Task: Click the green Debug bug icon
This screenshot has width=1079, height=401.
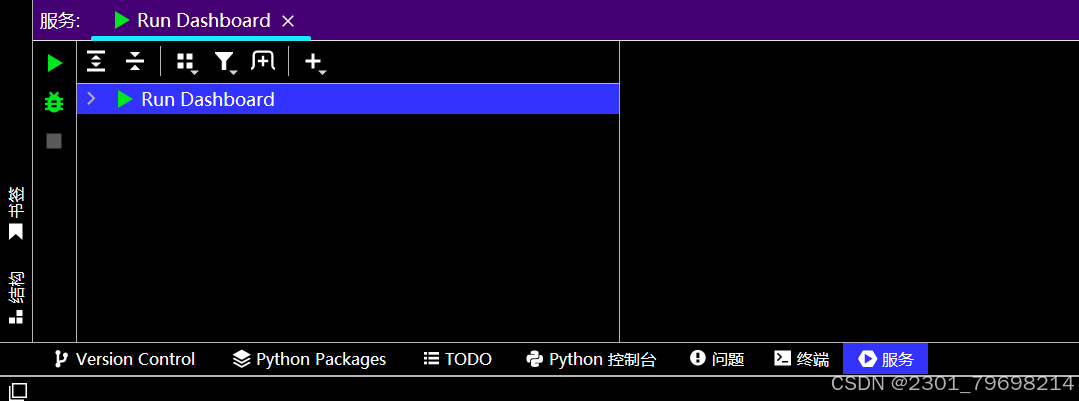Action: pos(54,102)
